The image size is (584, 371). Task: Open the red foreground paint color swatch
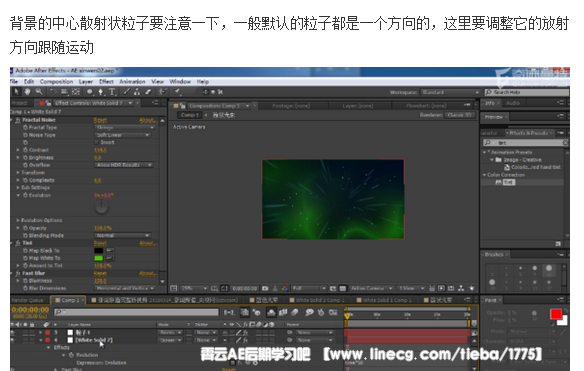(x=556, y=314)
